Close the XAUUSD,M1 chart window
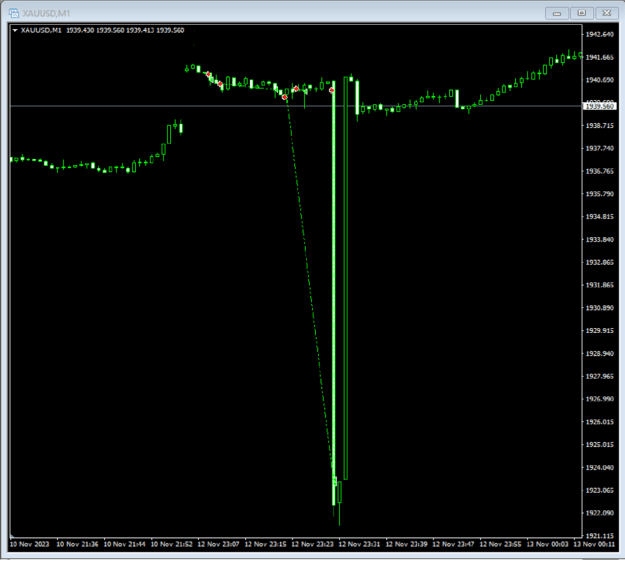Screen dimensions: 625x561 pyautogui.click(x=607, y=13)
